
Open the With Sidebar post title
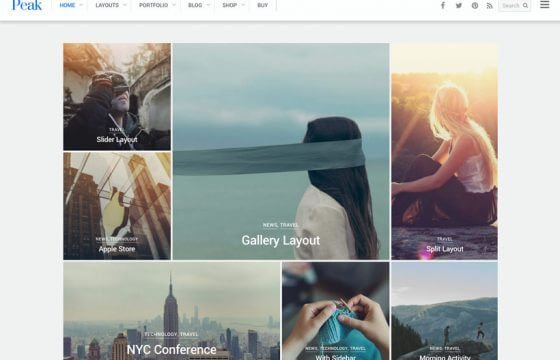point(335,357)
